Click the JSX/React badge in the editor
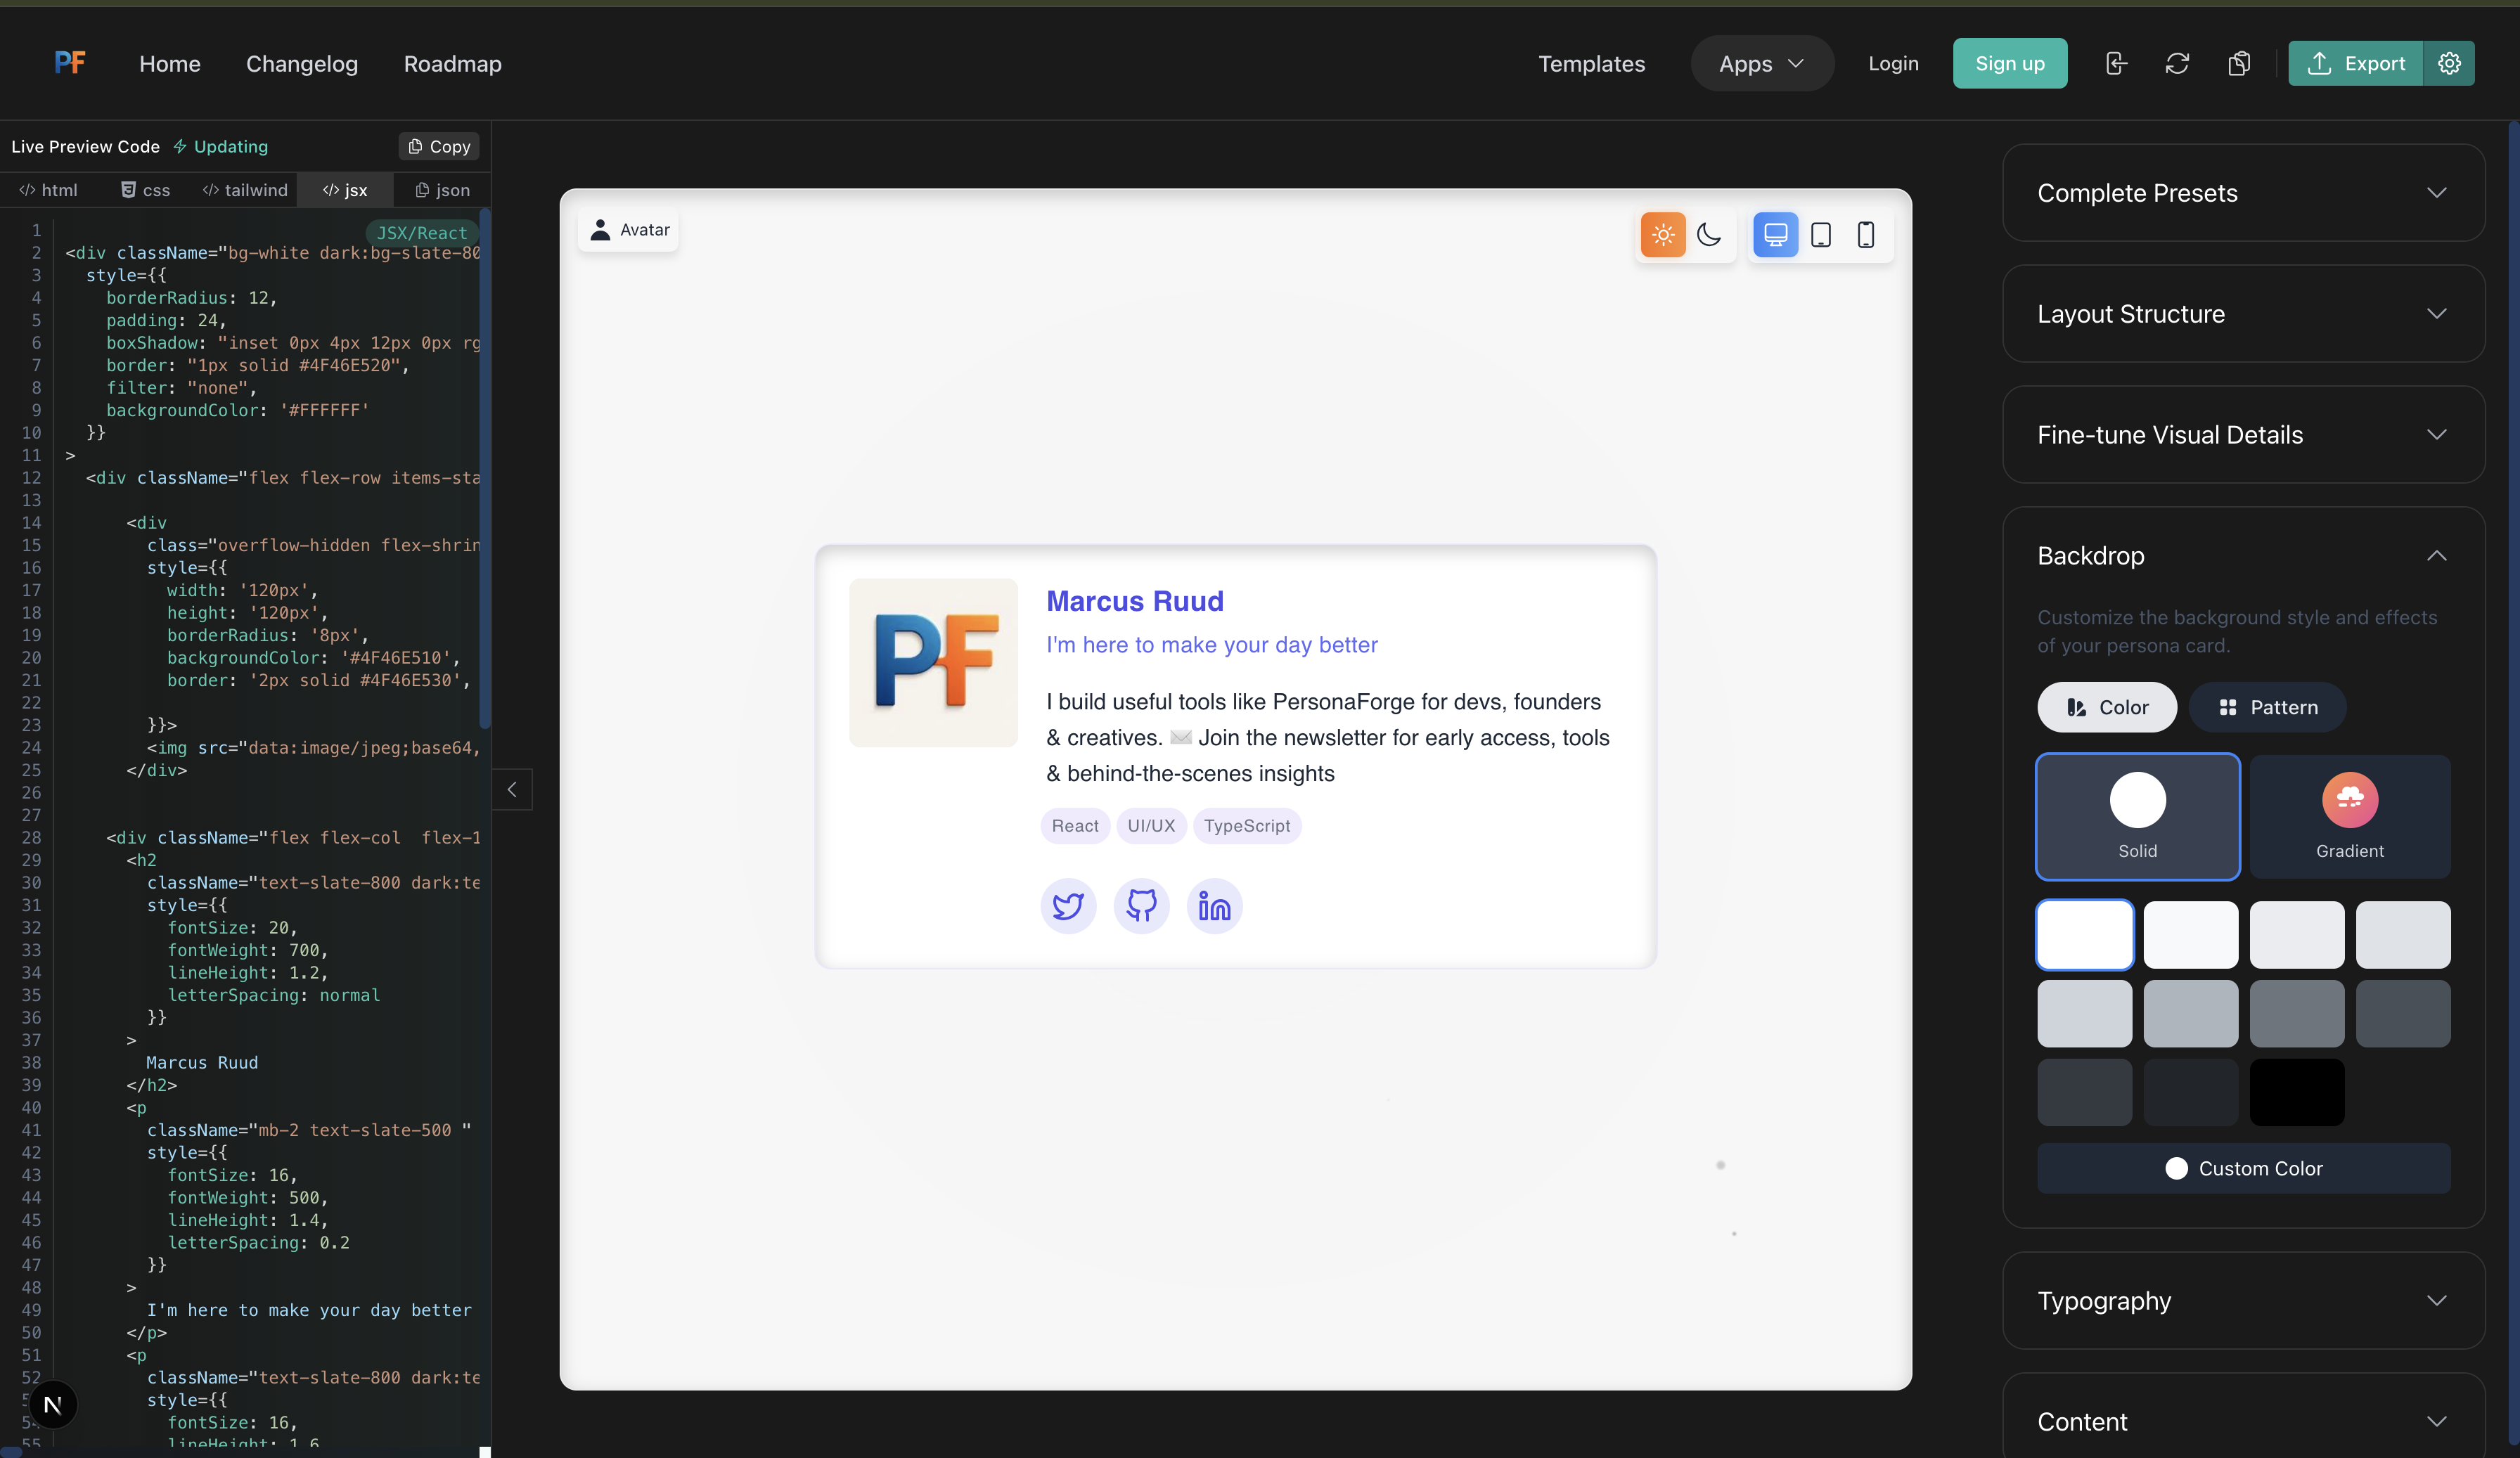The height and width of the screenshot is (1458, 2520). (x=421, y=232)
